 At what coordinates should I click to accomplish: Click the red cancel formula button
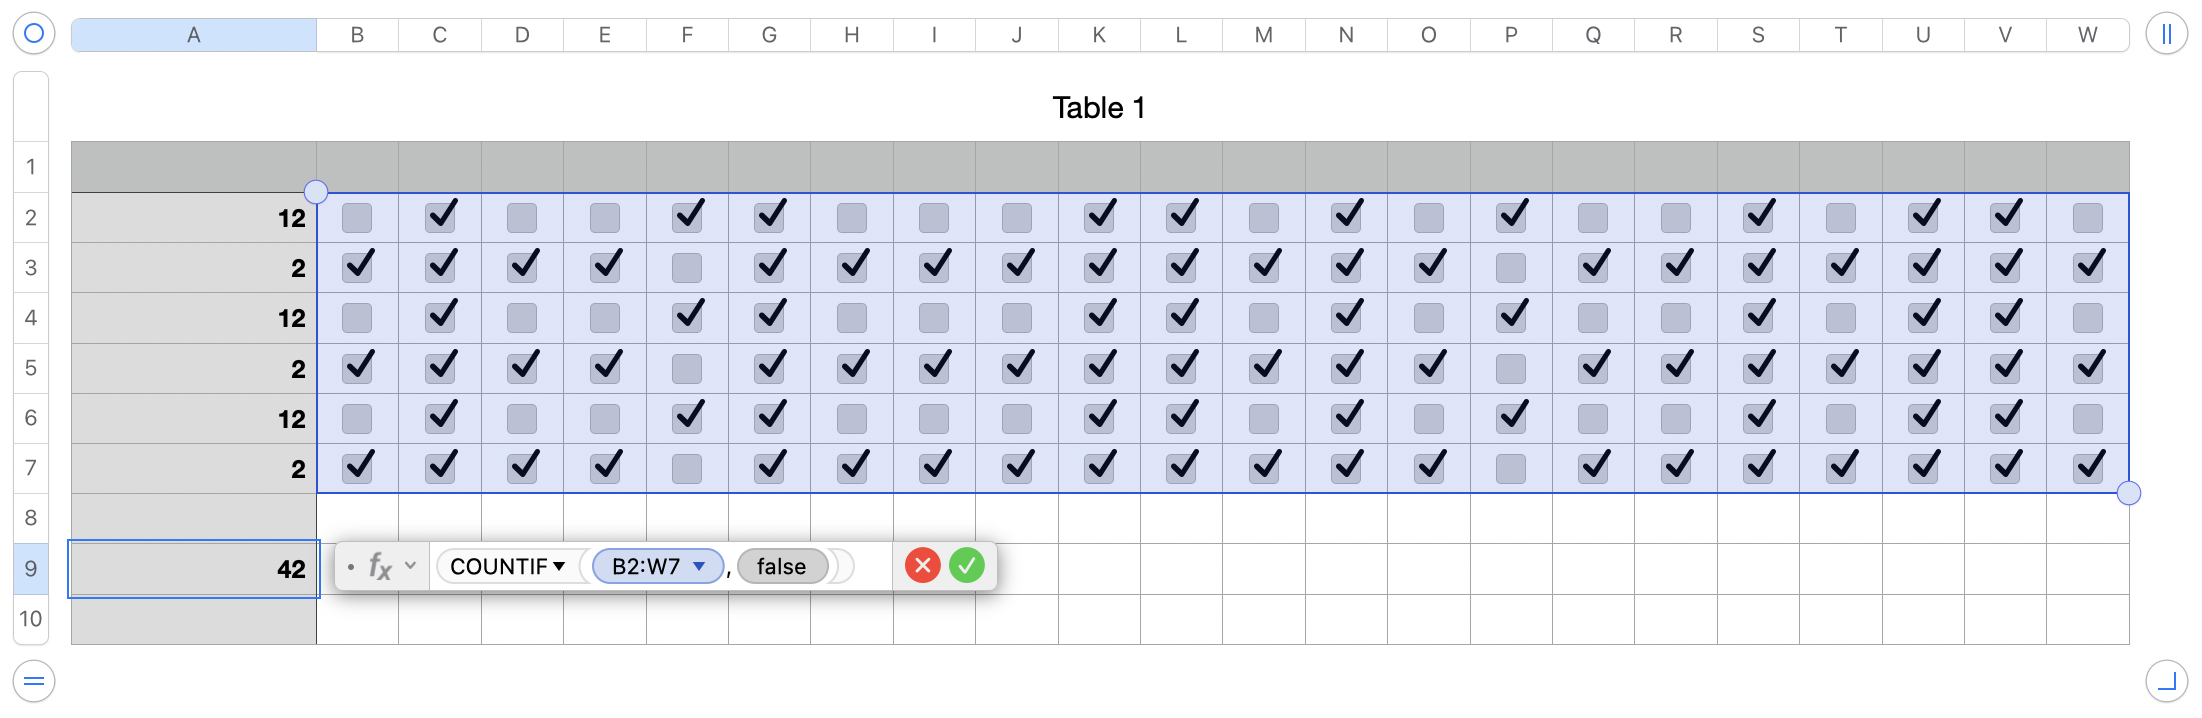[x=922, y=566]
